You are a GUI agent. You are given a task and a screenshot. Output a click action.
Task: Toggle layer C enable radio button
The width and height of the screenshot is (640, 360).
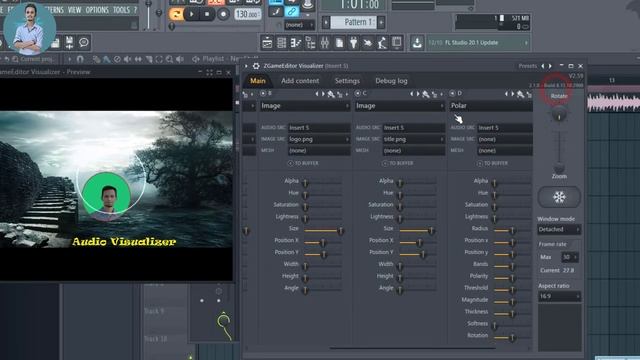point(358,93)
